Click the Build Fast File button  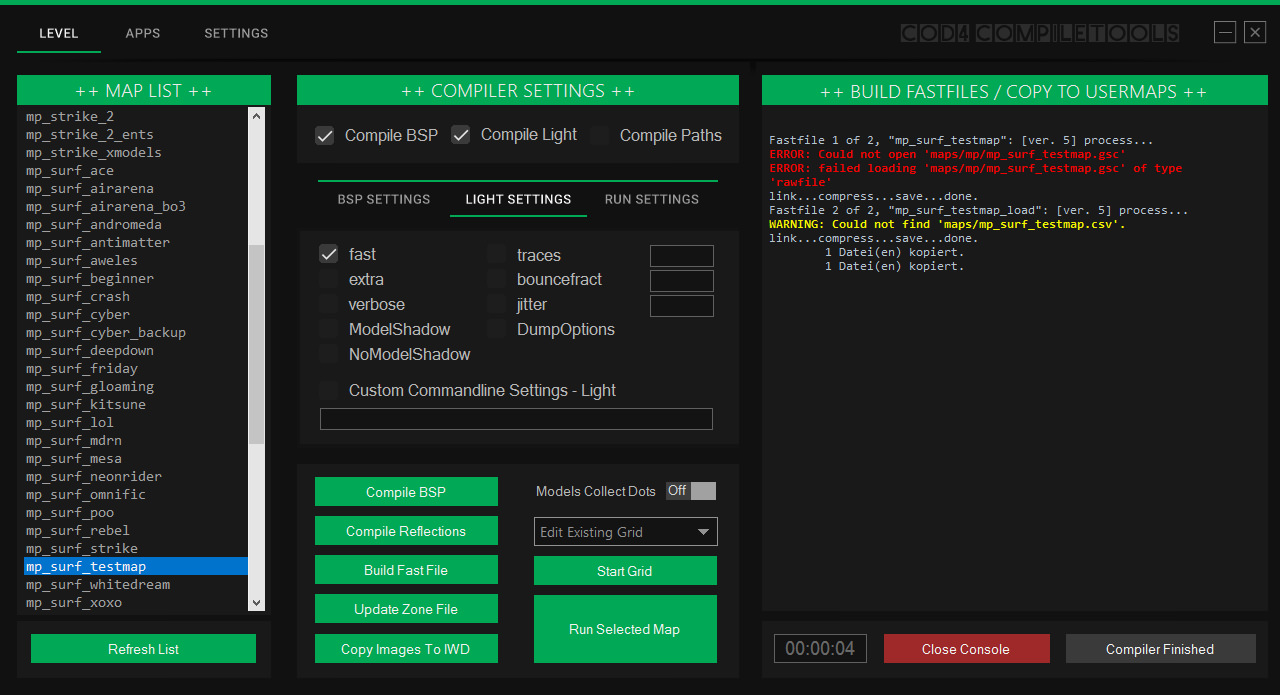pyautogui.click(x=406, y=570)
